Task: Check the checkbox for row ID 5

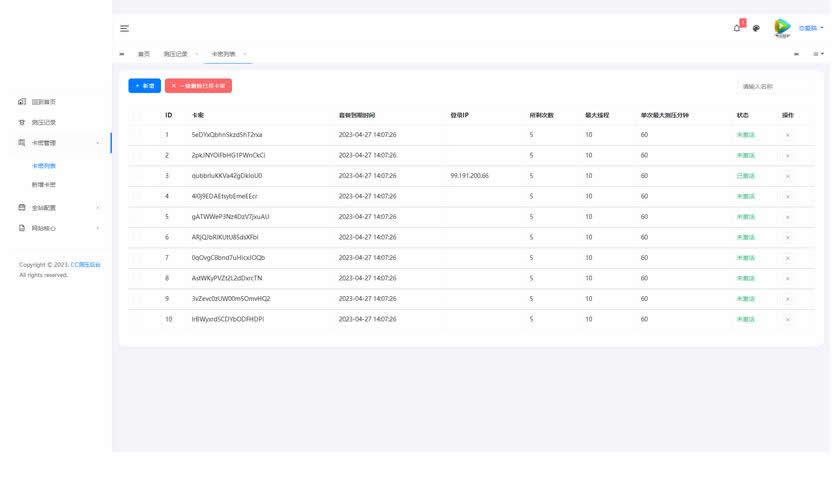Action: pos(137,216)
